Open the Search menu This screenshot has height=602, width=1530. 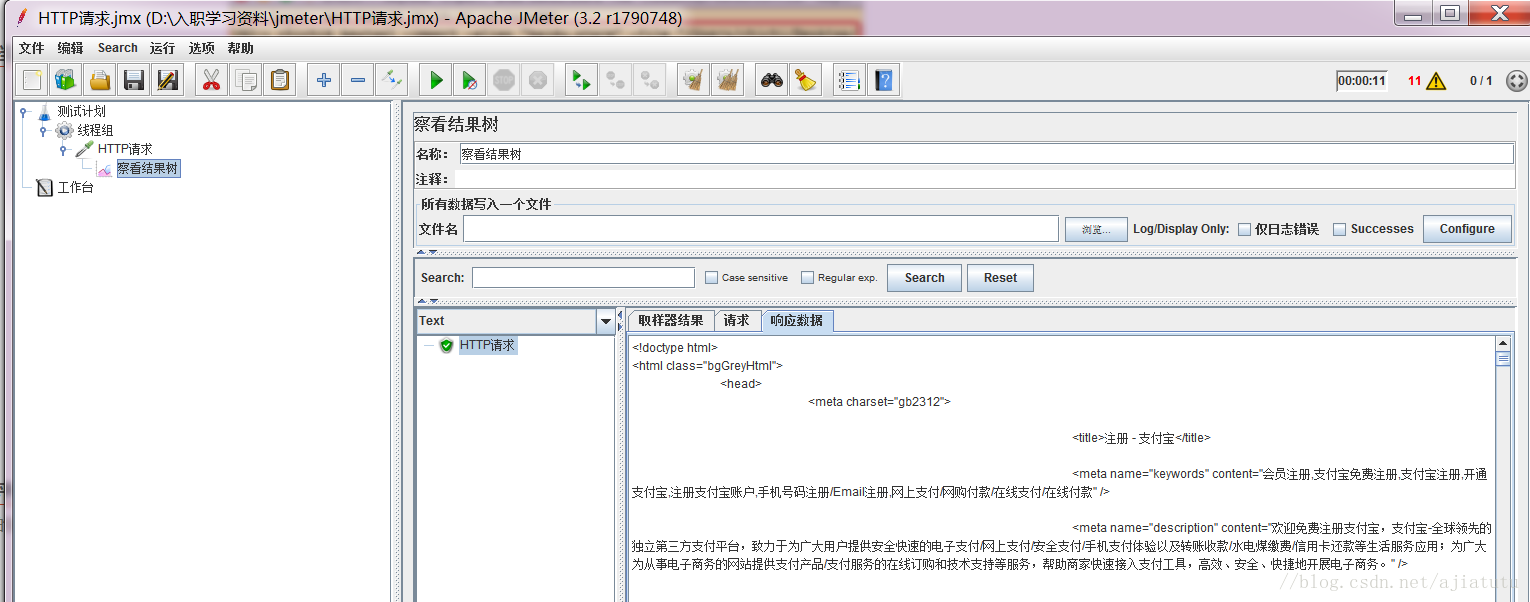click(117, 48)
